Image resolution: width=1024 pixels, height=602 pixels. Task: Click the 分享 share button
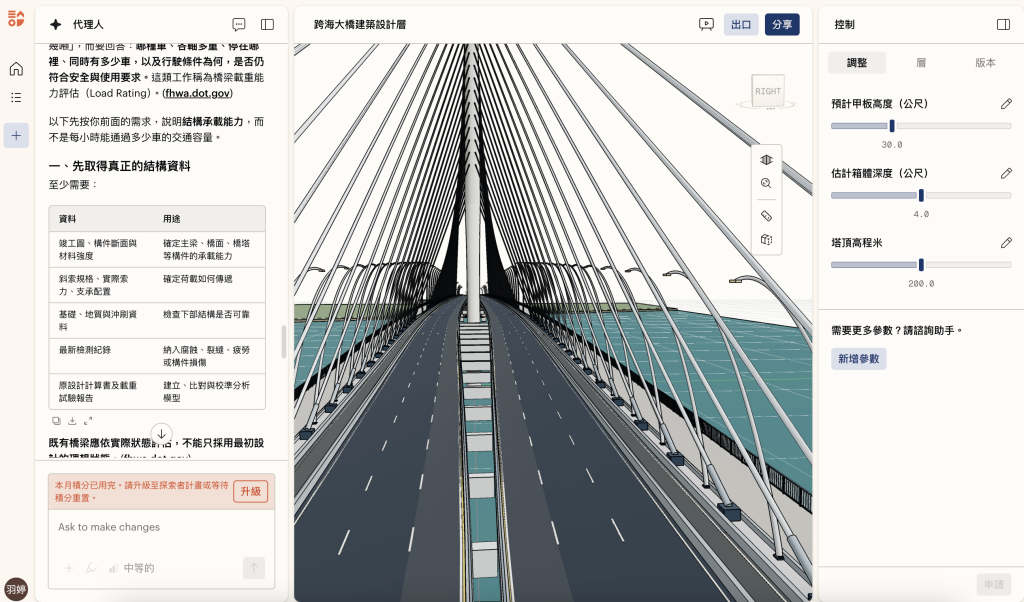(782, 24)
